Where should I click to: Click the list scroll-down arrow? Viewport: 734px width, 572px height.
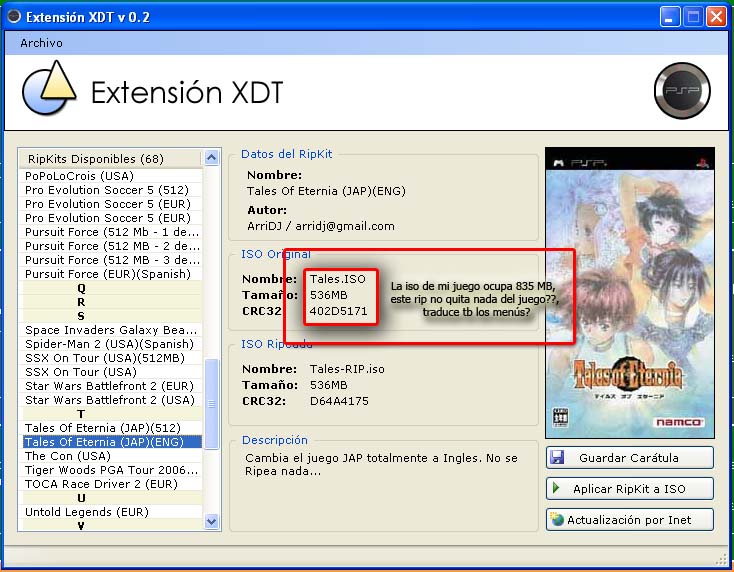coord(212,521)
